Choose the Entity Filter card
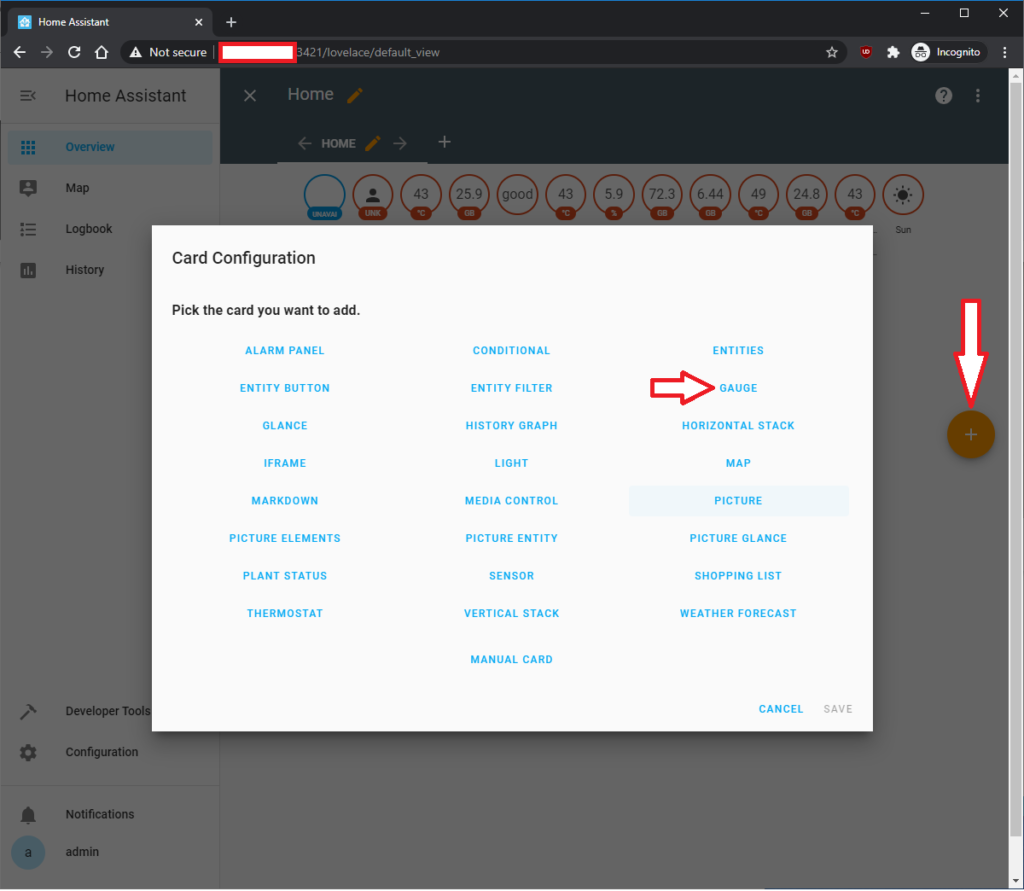This screenshot has width=1024, height=891. point(511,388)
